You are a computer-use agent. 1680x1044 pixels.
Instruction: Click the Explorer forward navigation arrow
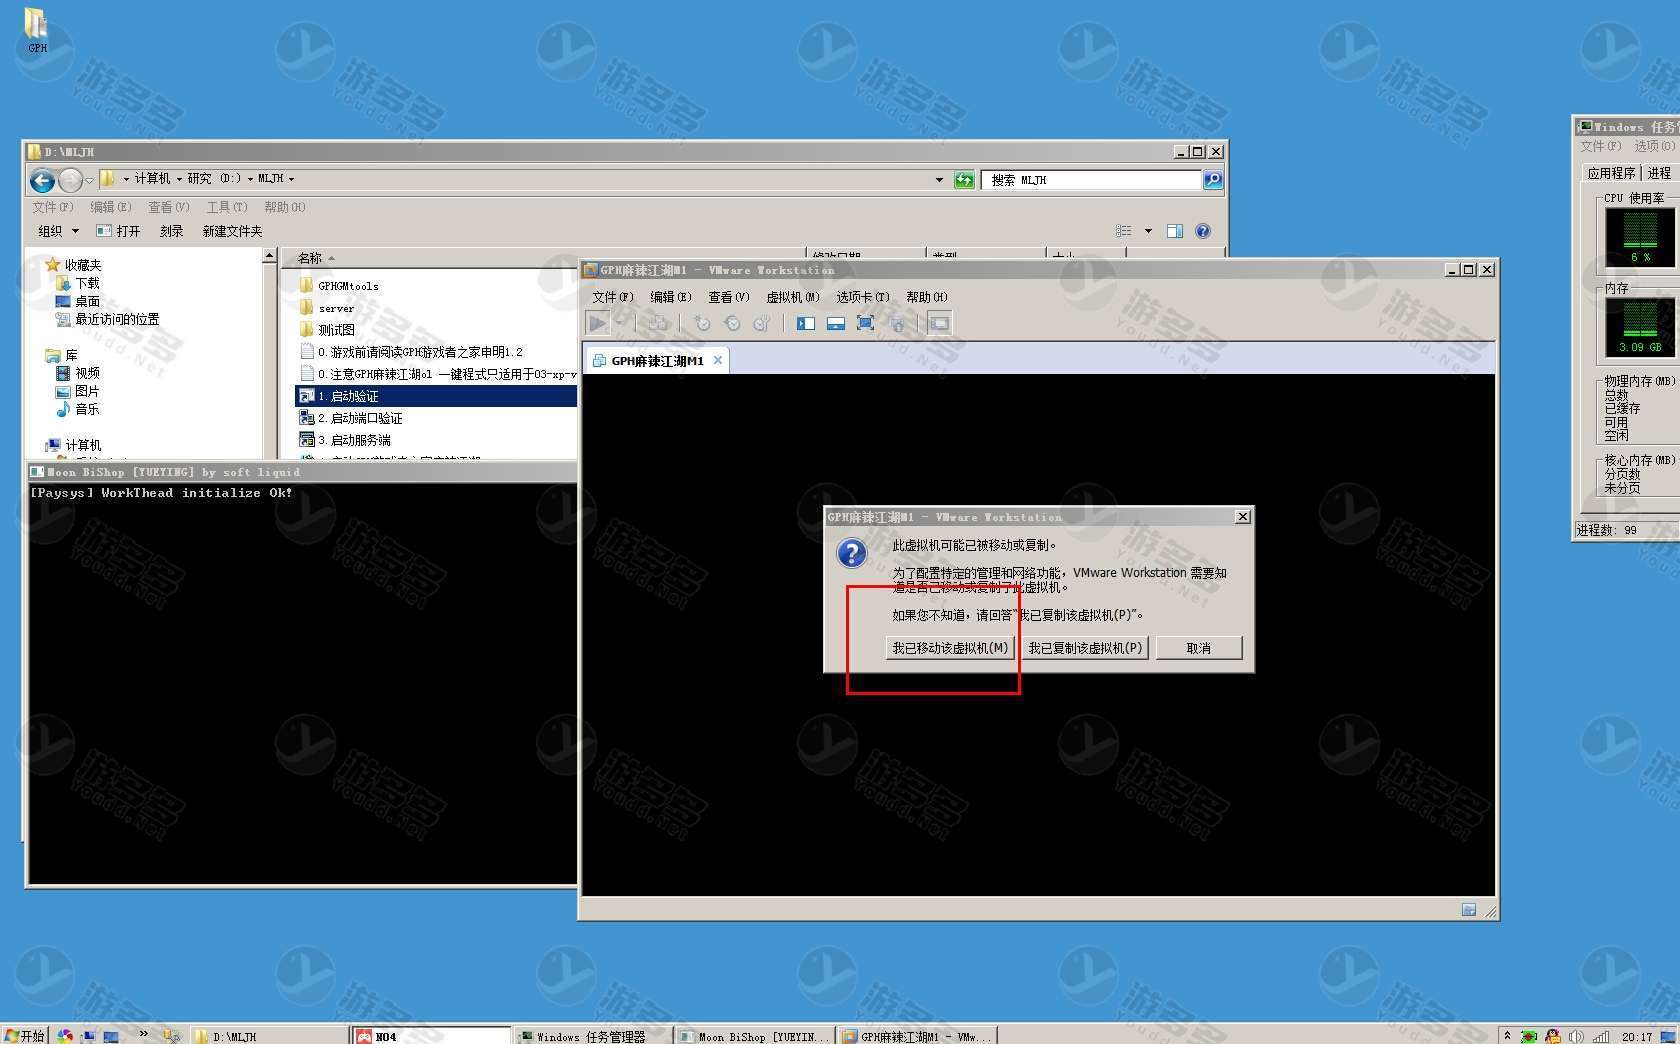70,180
